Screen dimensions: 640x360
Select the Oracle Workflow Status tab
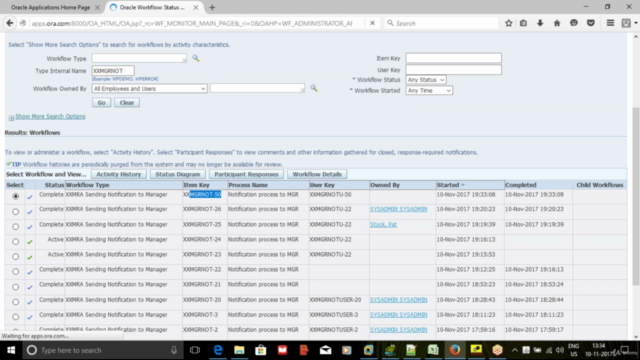[x=153, y=7]
